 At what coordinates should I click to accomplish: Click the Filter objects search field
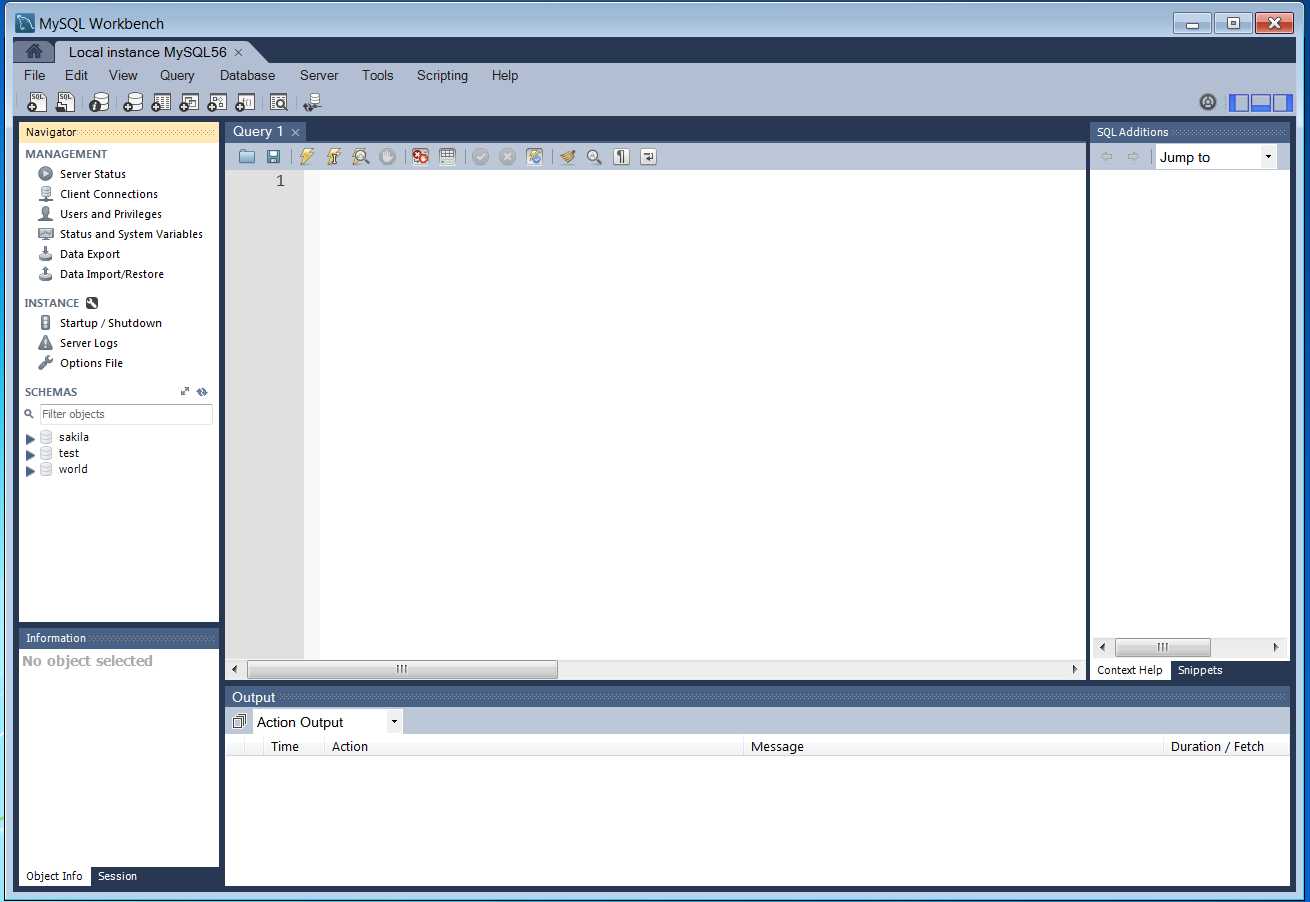pos(126,414)
